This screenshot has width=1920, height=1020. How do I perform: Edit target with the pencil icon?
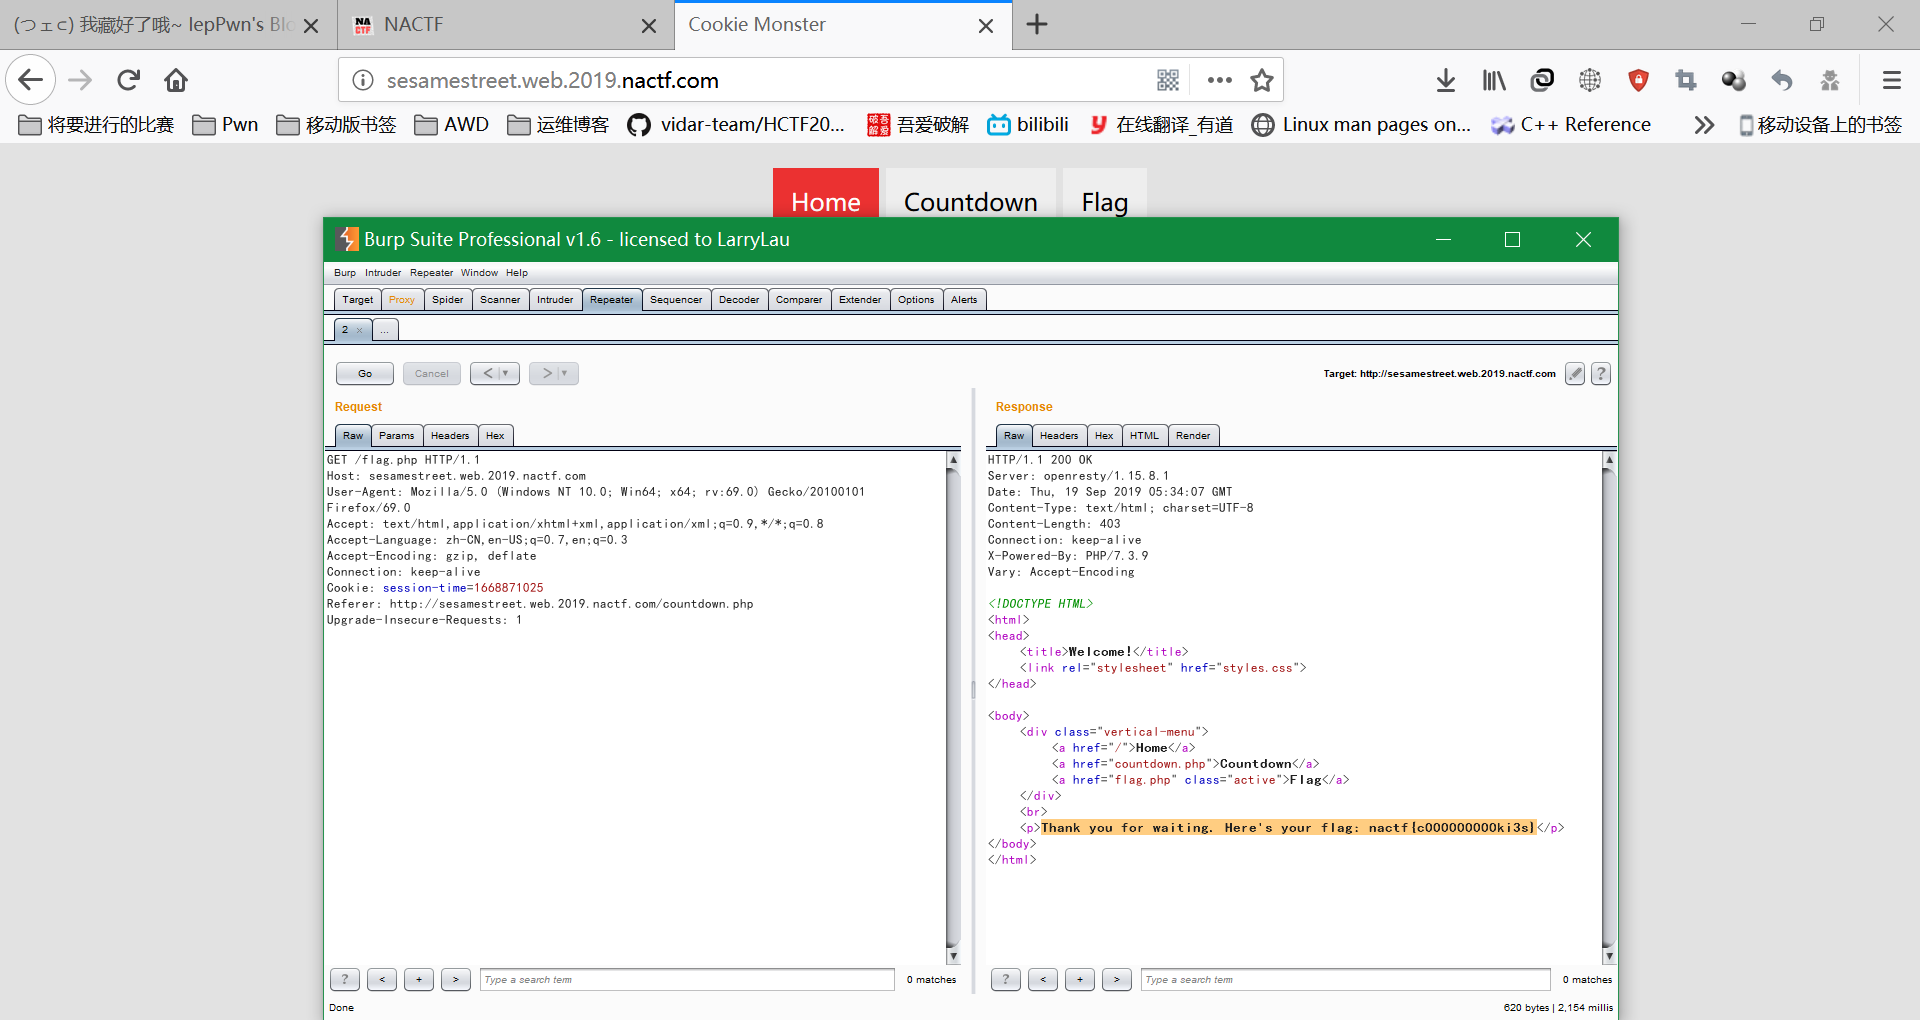1575,374
